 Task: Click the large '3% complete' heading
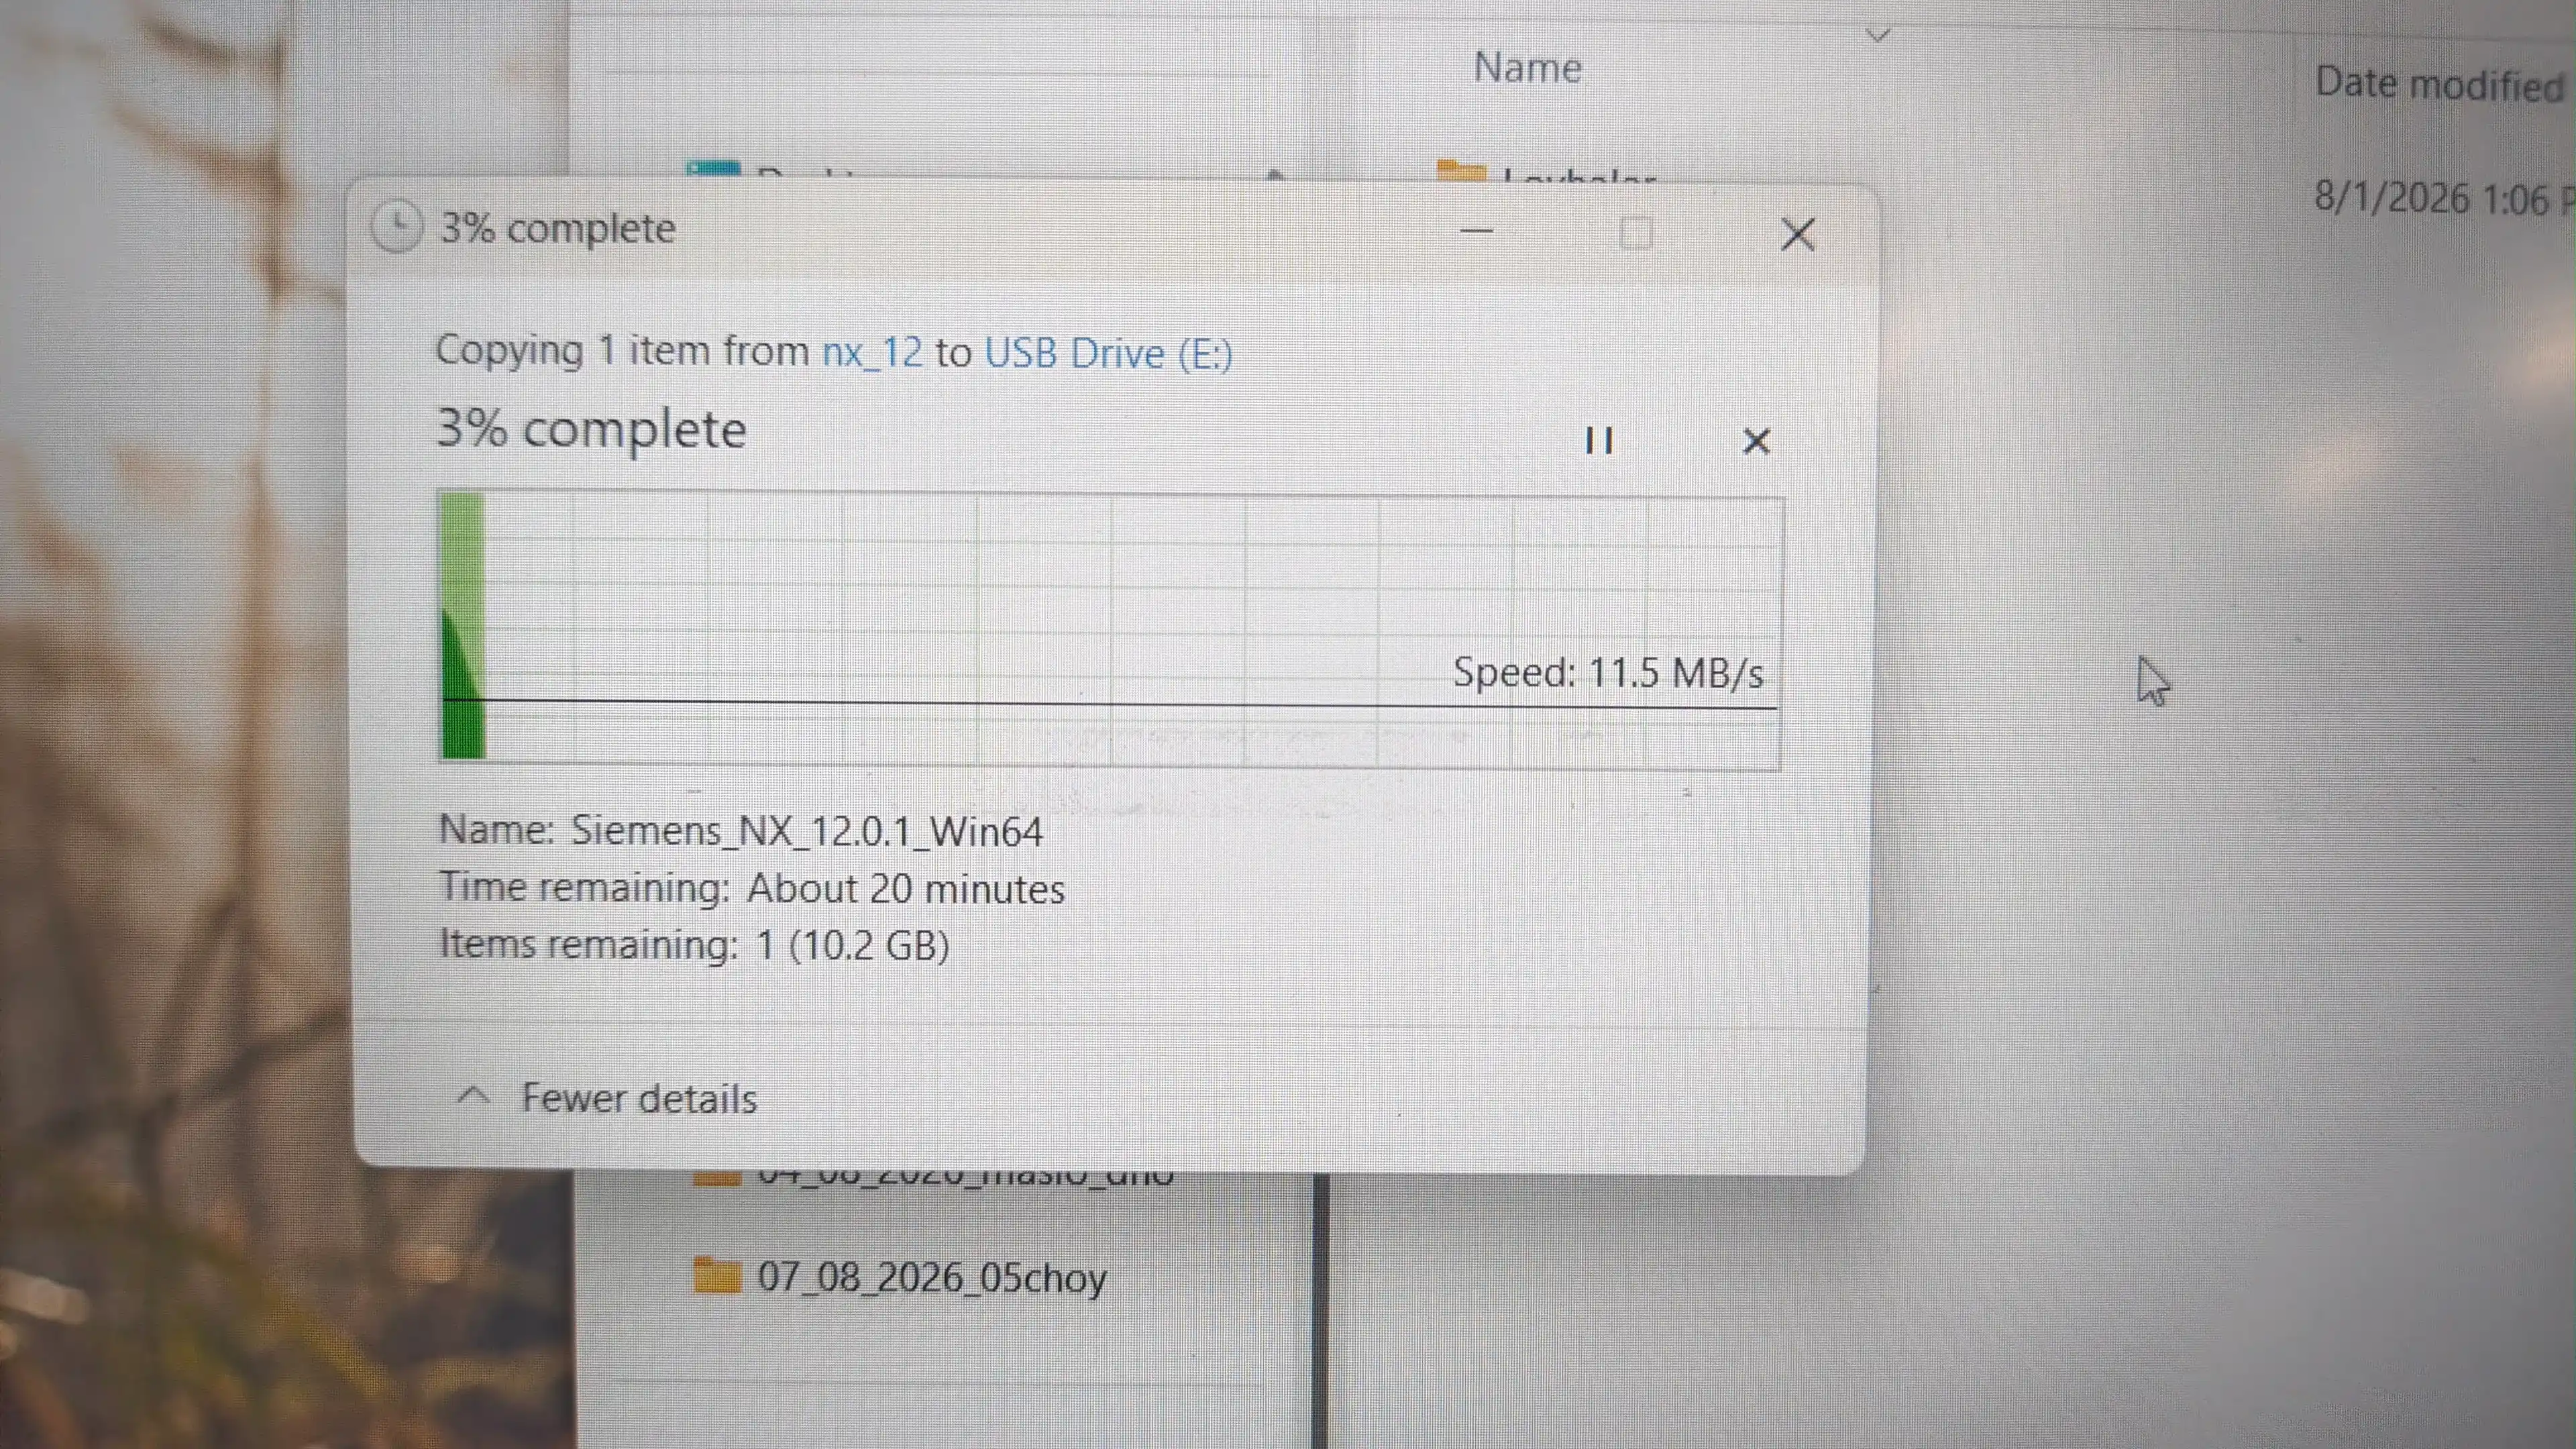click(x=591, y=429)
